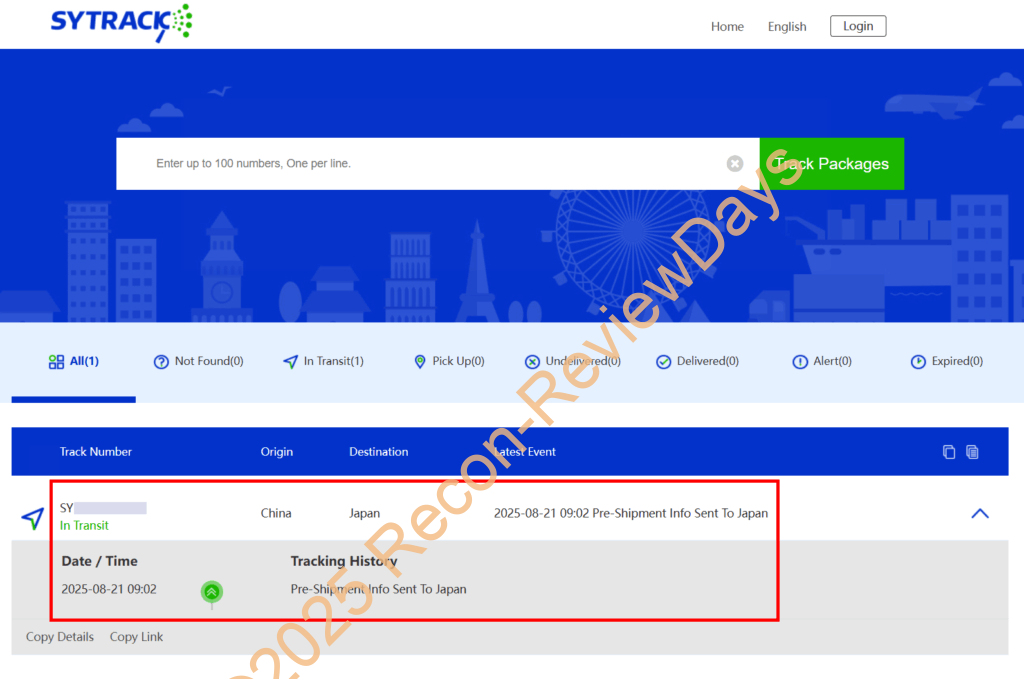1024x679 pixels.
Task: Click into the tracking numbers input field
Action: pos(430,164)
